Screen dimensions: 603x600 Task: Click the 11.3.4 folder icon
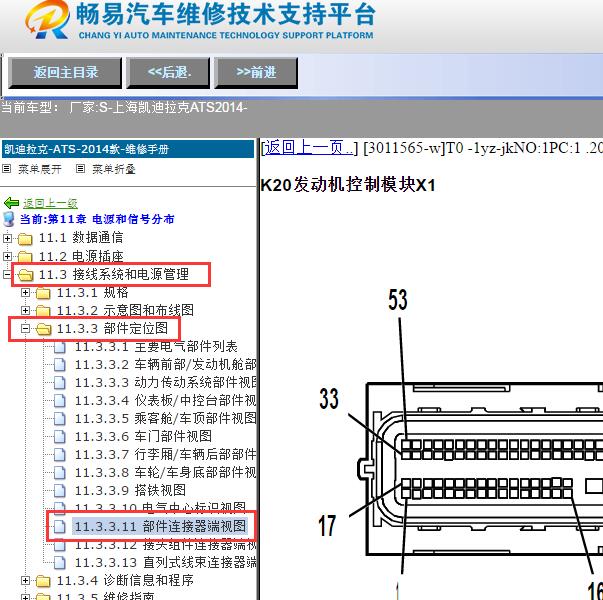coord(43,581)
